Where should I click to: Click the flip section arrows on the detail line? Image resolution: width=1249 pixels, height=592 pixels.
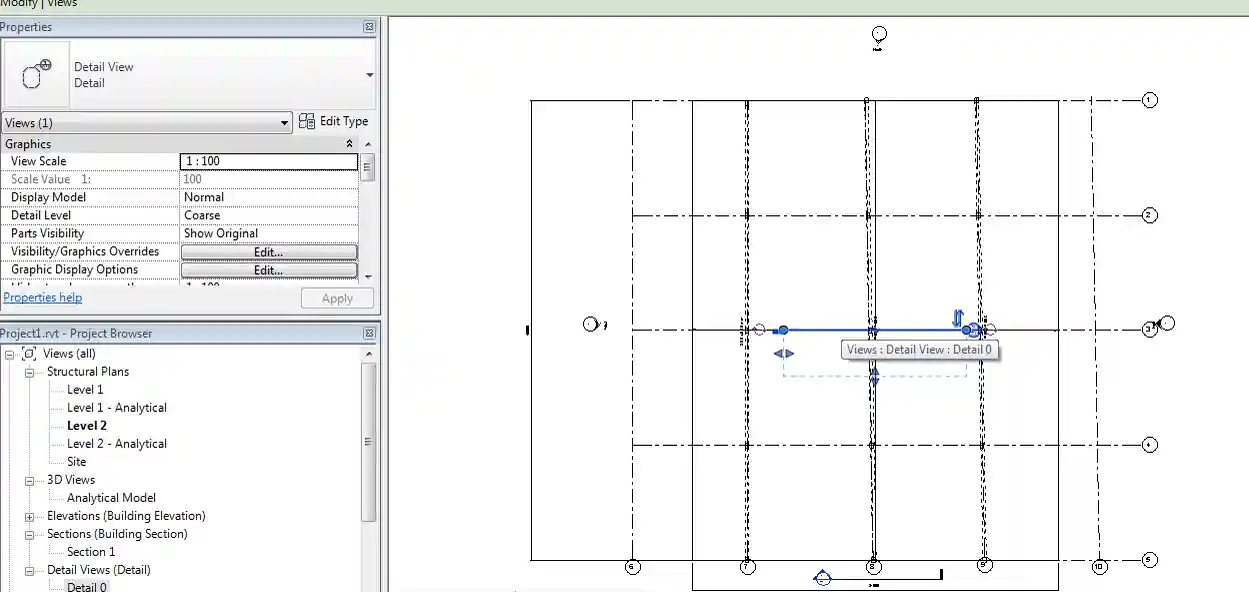pos(957,317)
